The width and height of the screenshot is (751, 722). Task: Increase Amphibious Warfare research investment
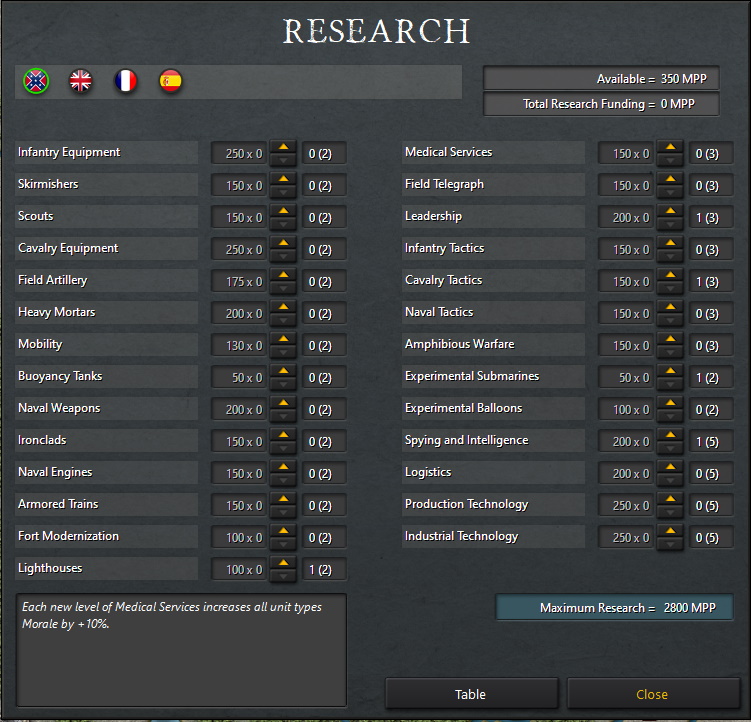point(671,339)
